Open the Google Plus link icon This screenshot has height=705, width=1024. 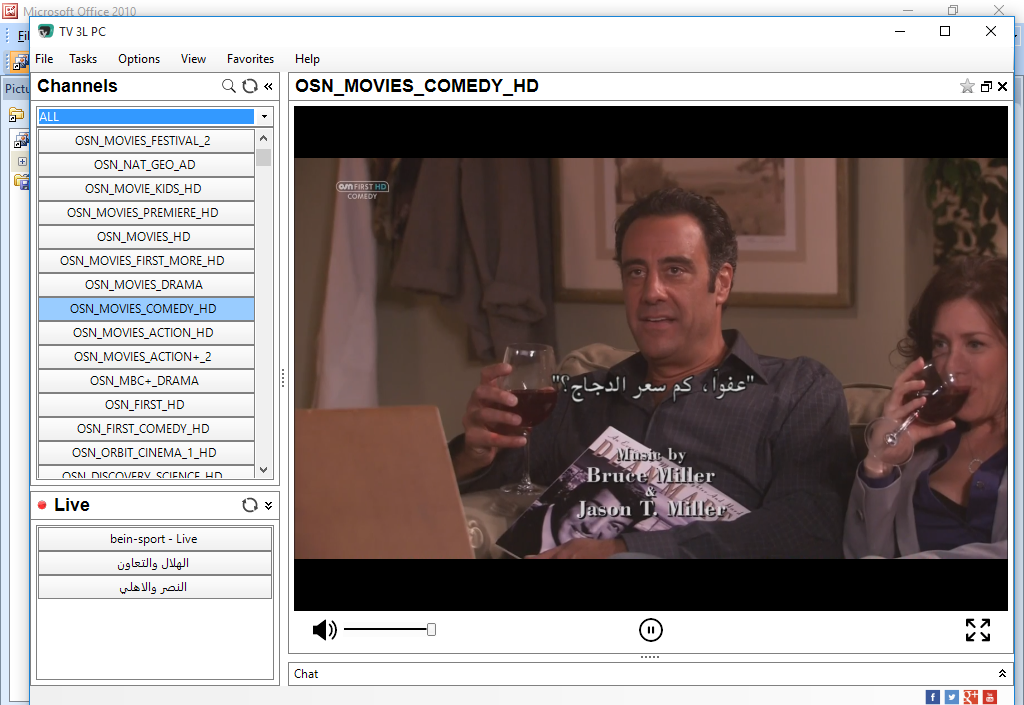(x=970, y=697)
